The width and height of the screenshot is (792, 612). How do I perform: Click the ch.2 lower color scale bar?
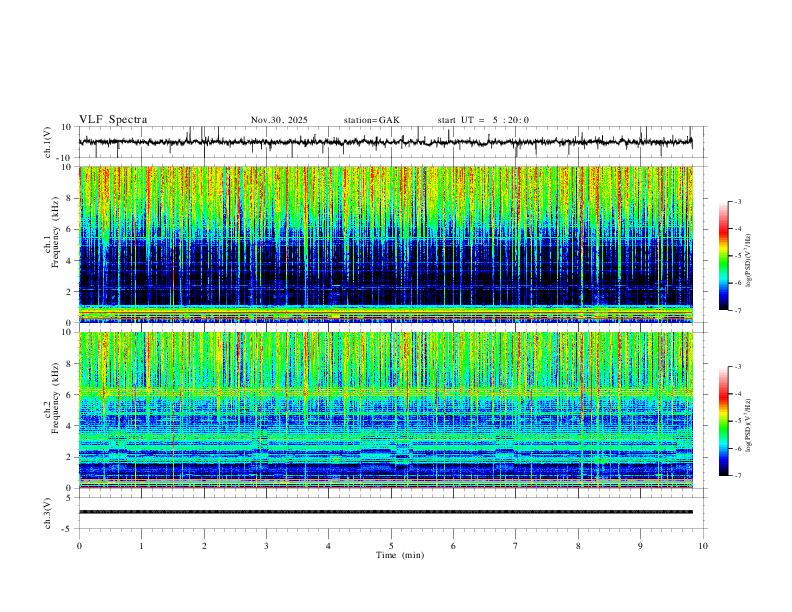[723, 421]
